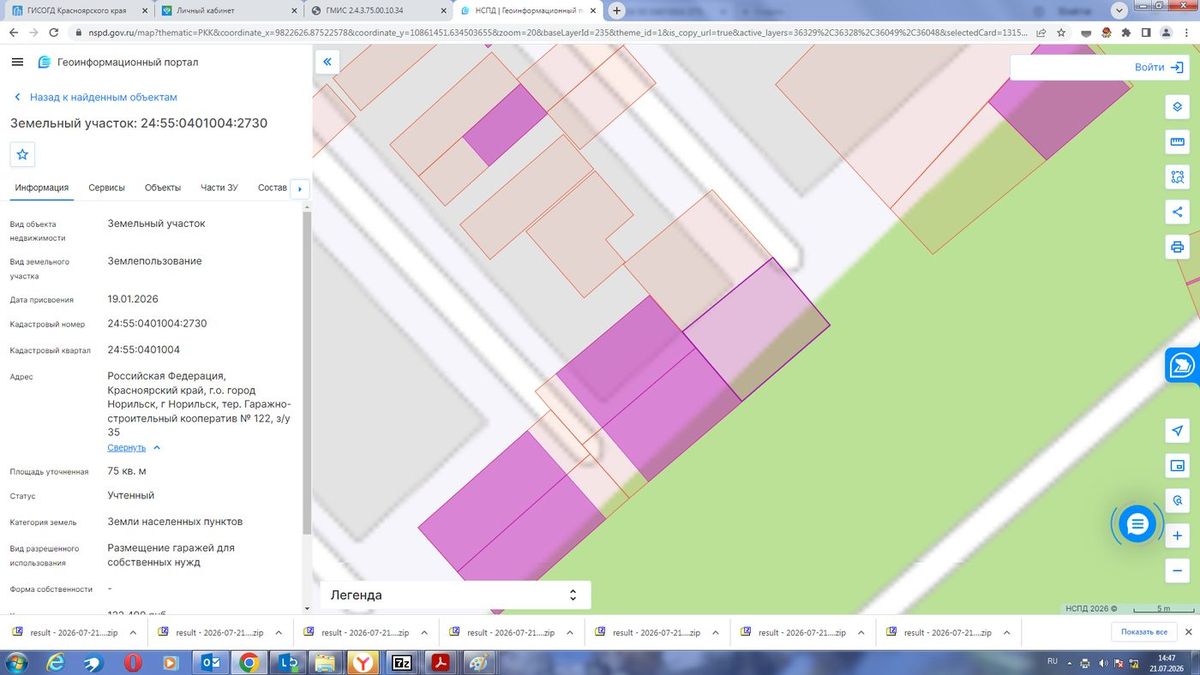The image size is (1200, 675).
Task: Switch to the Сервисы tab
Action: [106, 188]
